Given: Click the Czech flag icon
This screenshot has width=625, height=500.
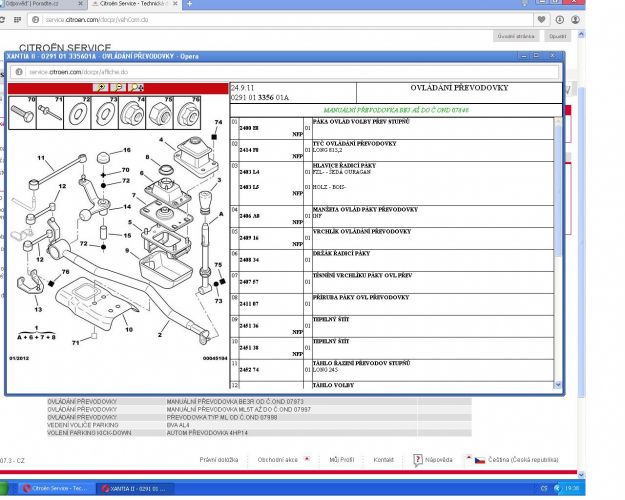Looking at the screenshot, I should click(480, 460).
